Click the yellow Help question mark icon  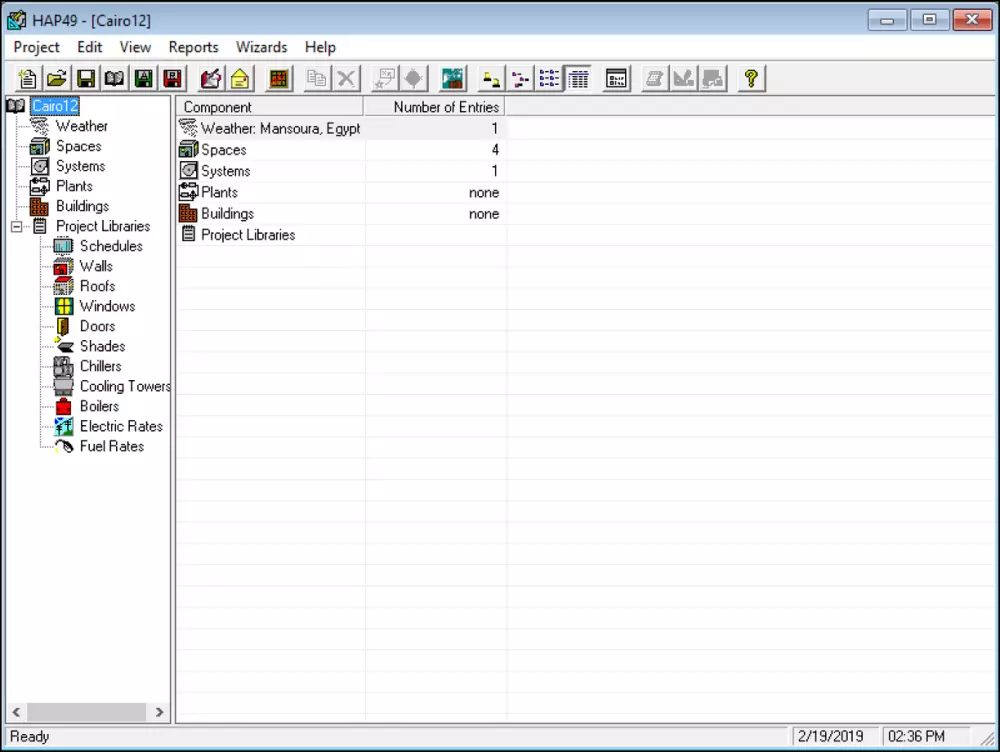[751, 78]
